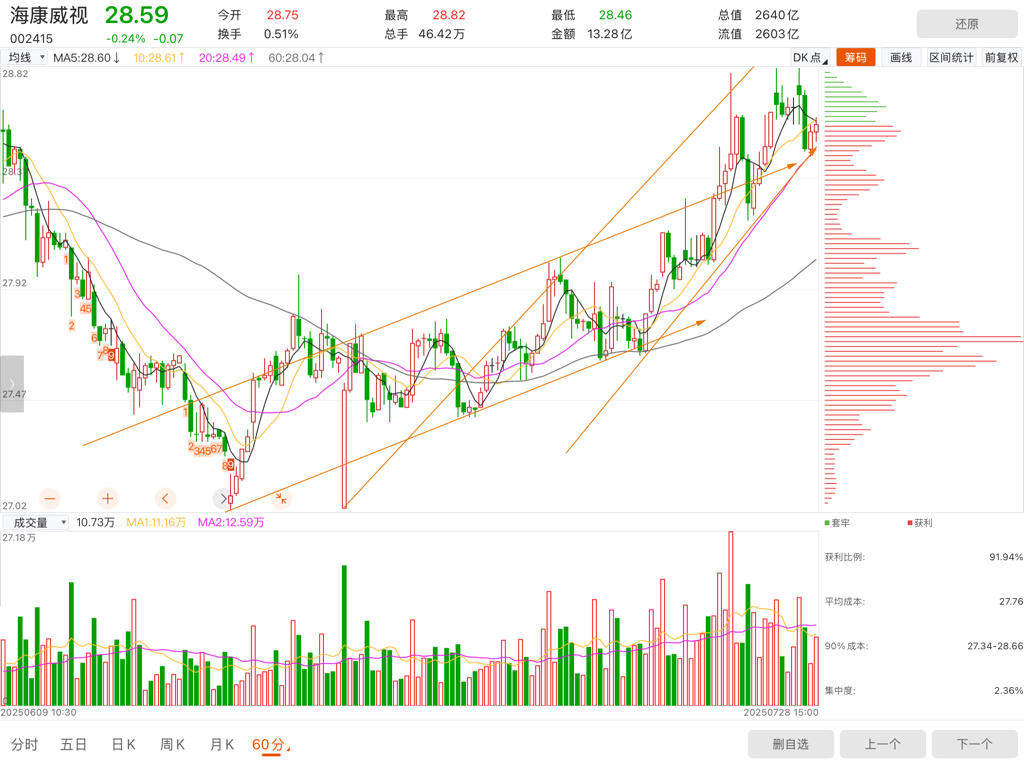The height and width of the screenshot is (768, 1024).
Task: Click the 金额 13.28亿 value
Action: coord(610,34)
